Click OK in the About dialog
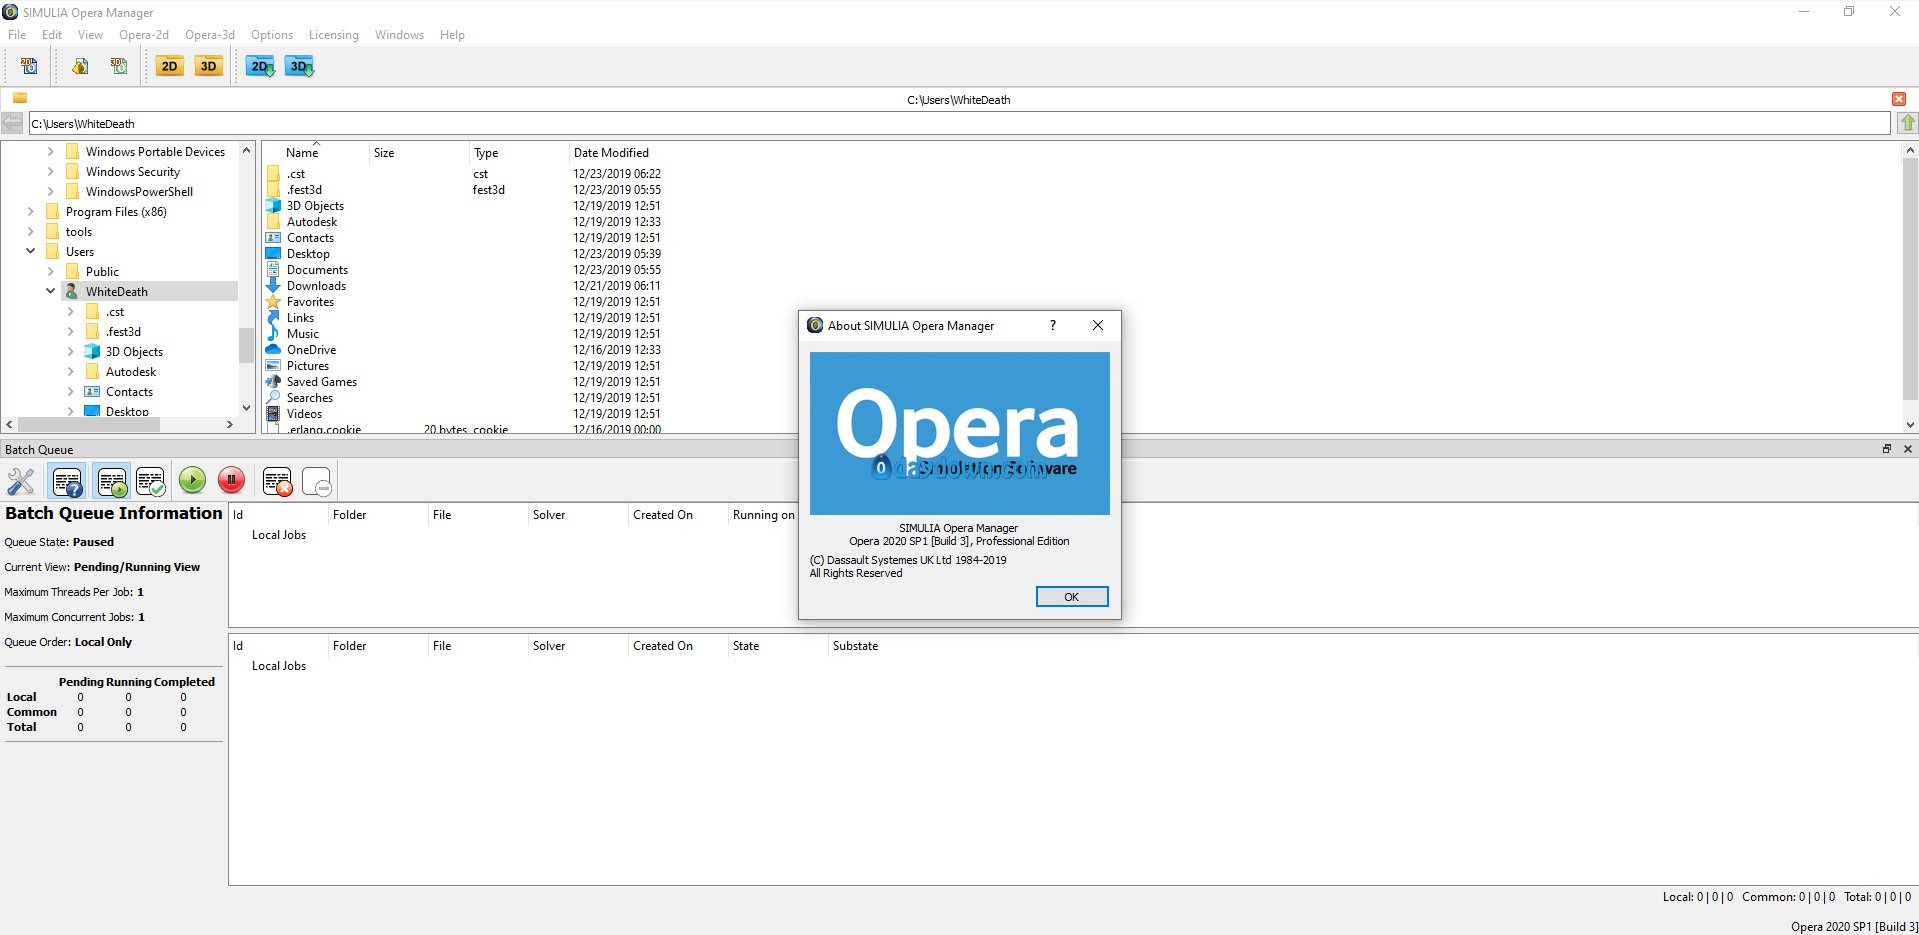The width and height of the screenshot is (1919, 935). pos(1071,597)
